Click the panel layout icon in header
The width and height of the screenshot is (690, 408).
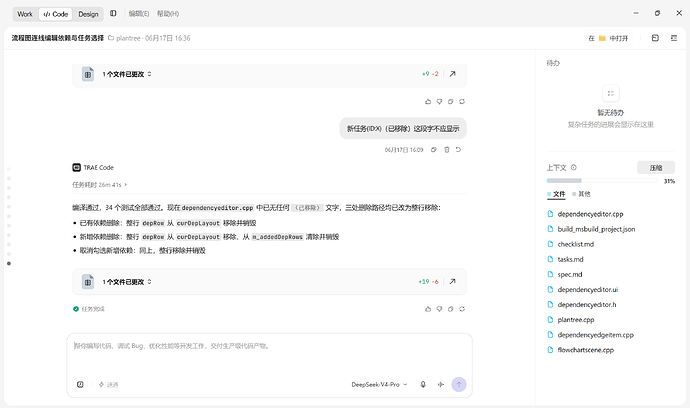[x=655, y=38]
